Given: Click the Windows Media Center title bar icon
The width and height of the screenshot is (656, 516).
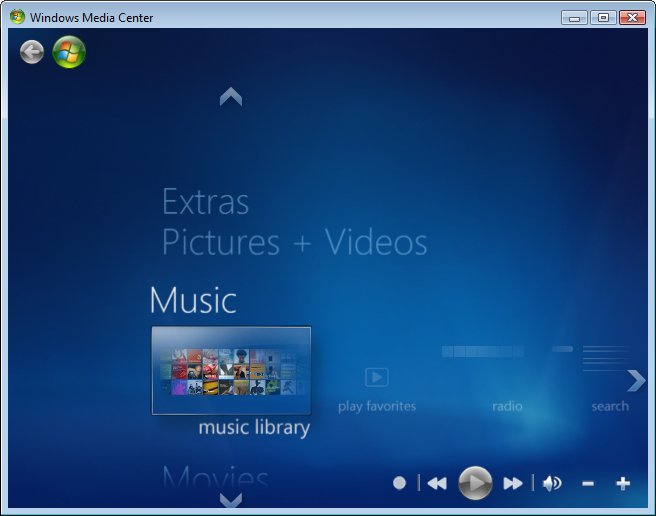Looking at the screenshot, I should click(17, 17).
